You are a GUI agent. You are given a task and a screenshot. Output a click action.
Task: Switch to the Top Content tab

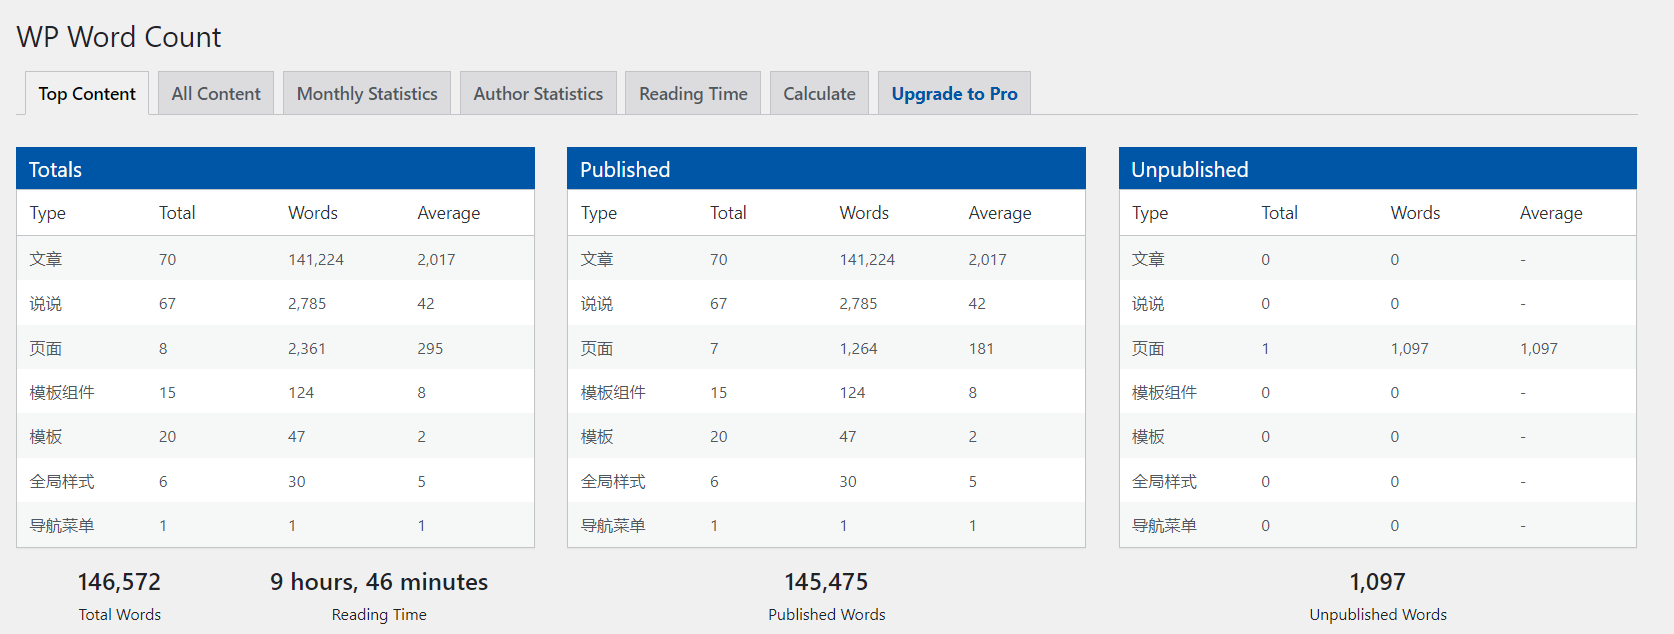(x=87, y=94)
